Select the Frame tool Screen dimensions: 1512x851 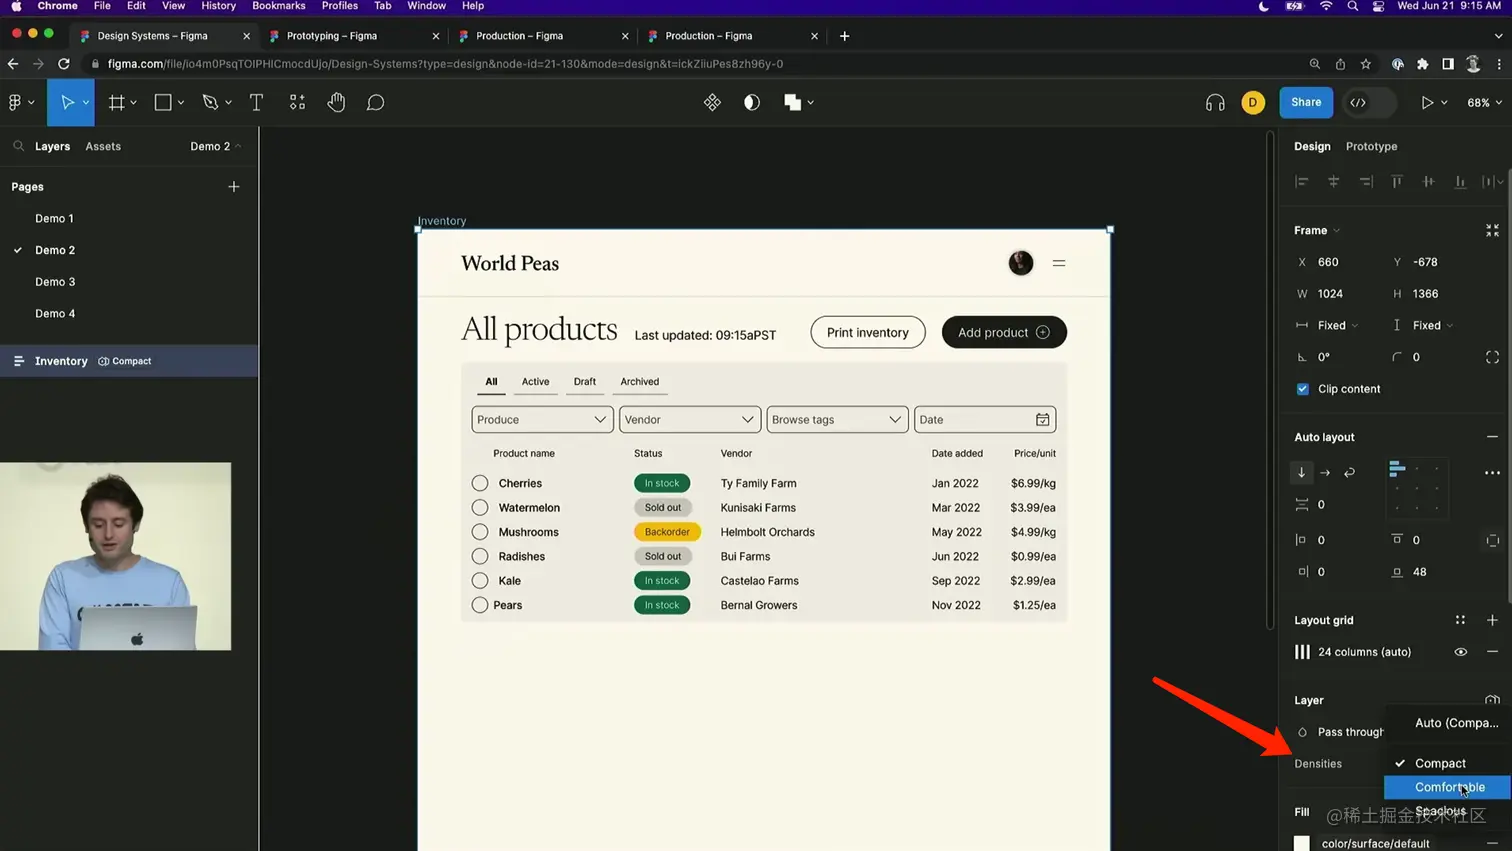coord(116,102)
